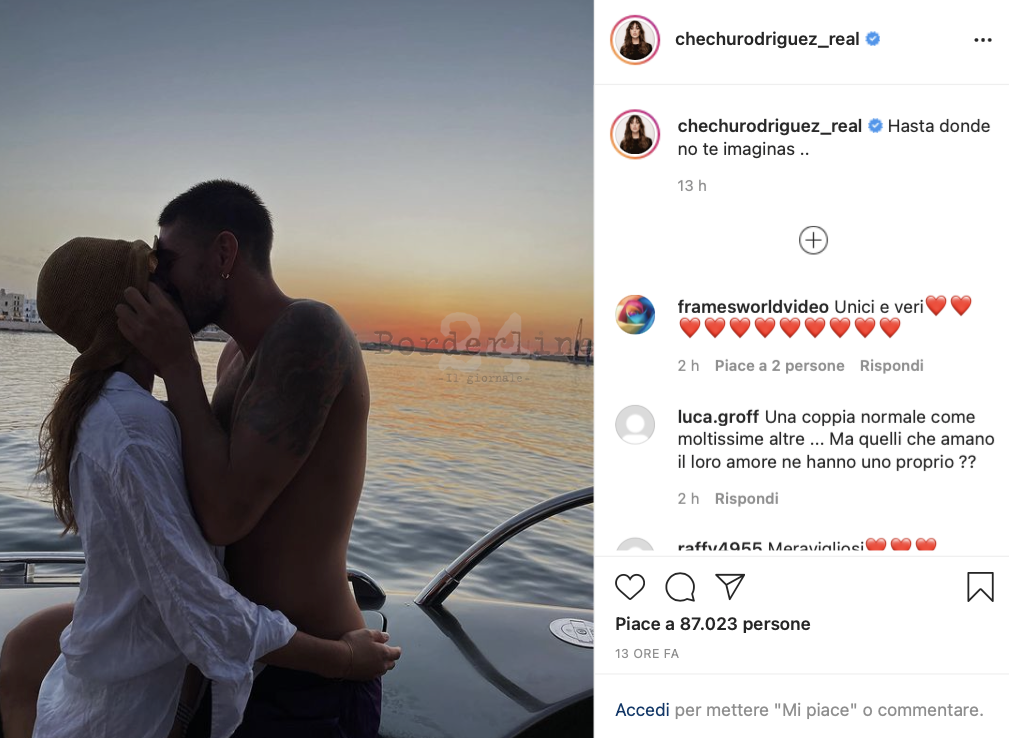Click the Accedi login link

642,710
